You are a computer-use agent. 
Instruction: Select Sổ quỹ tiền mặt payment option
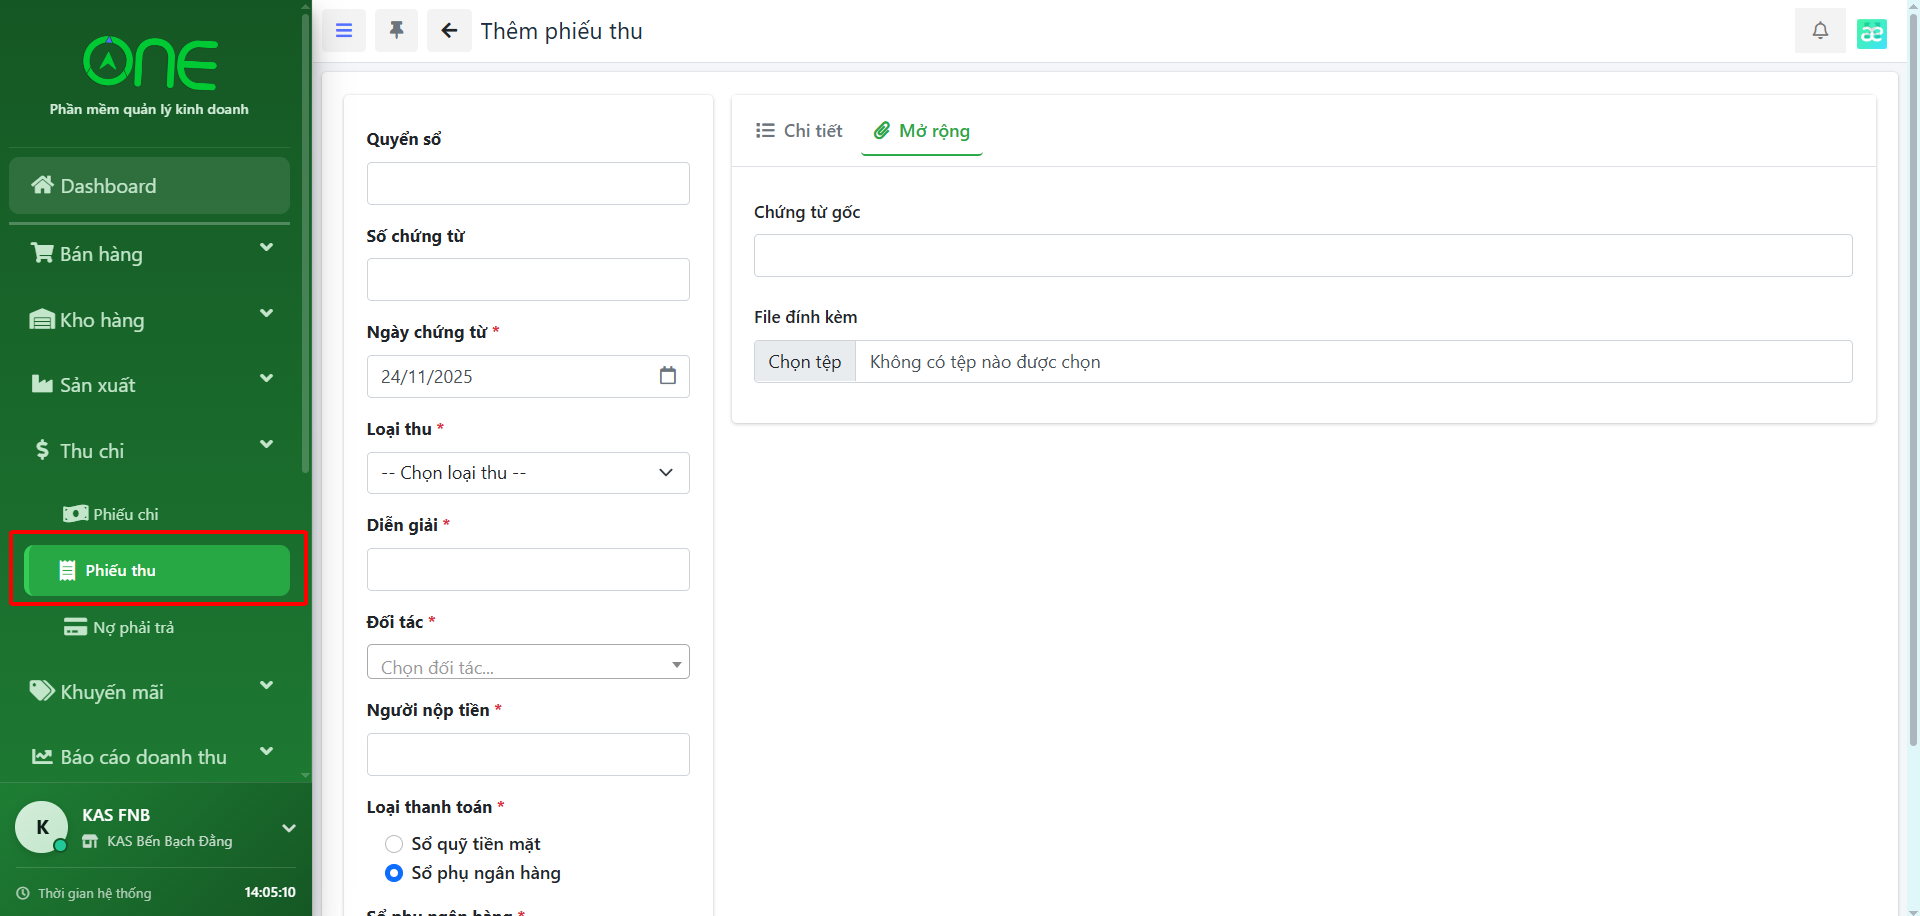point(394,844)
